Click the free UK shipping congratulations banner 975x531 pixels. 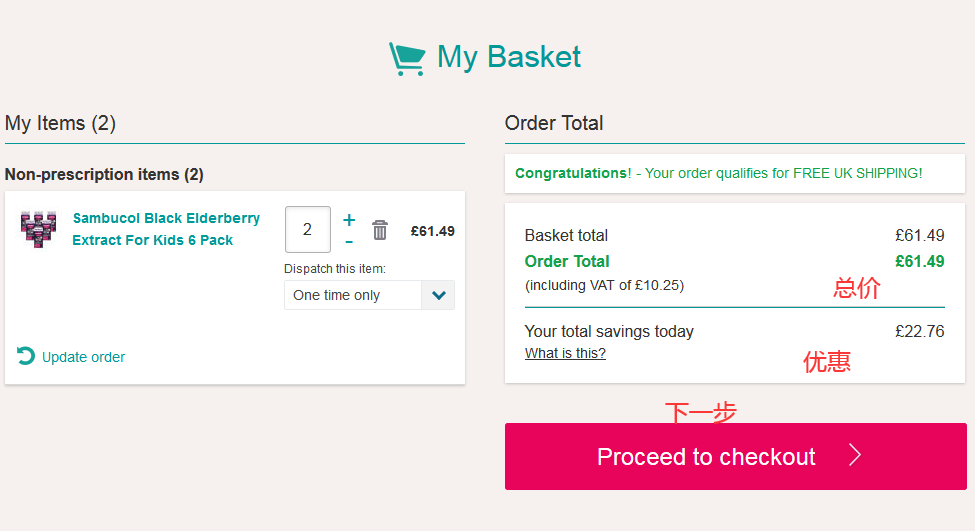tap(718, 173)
